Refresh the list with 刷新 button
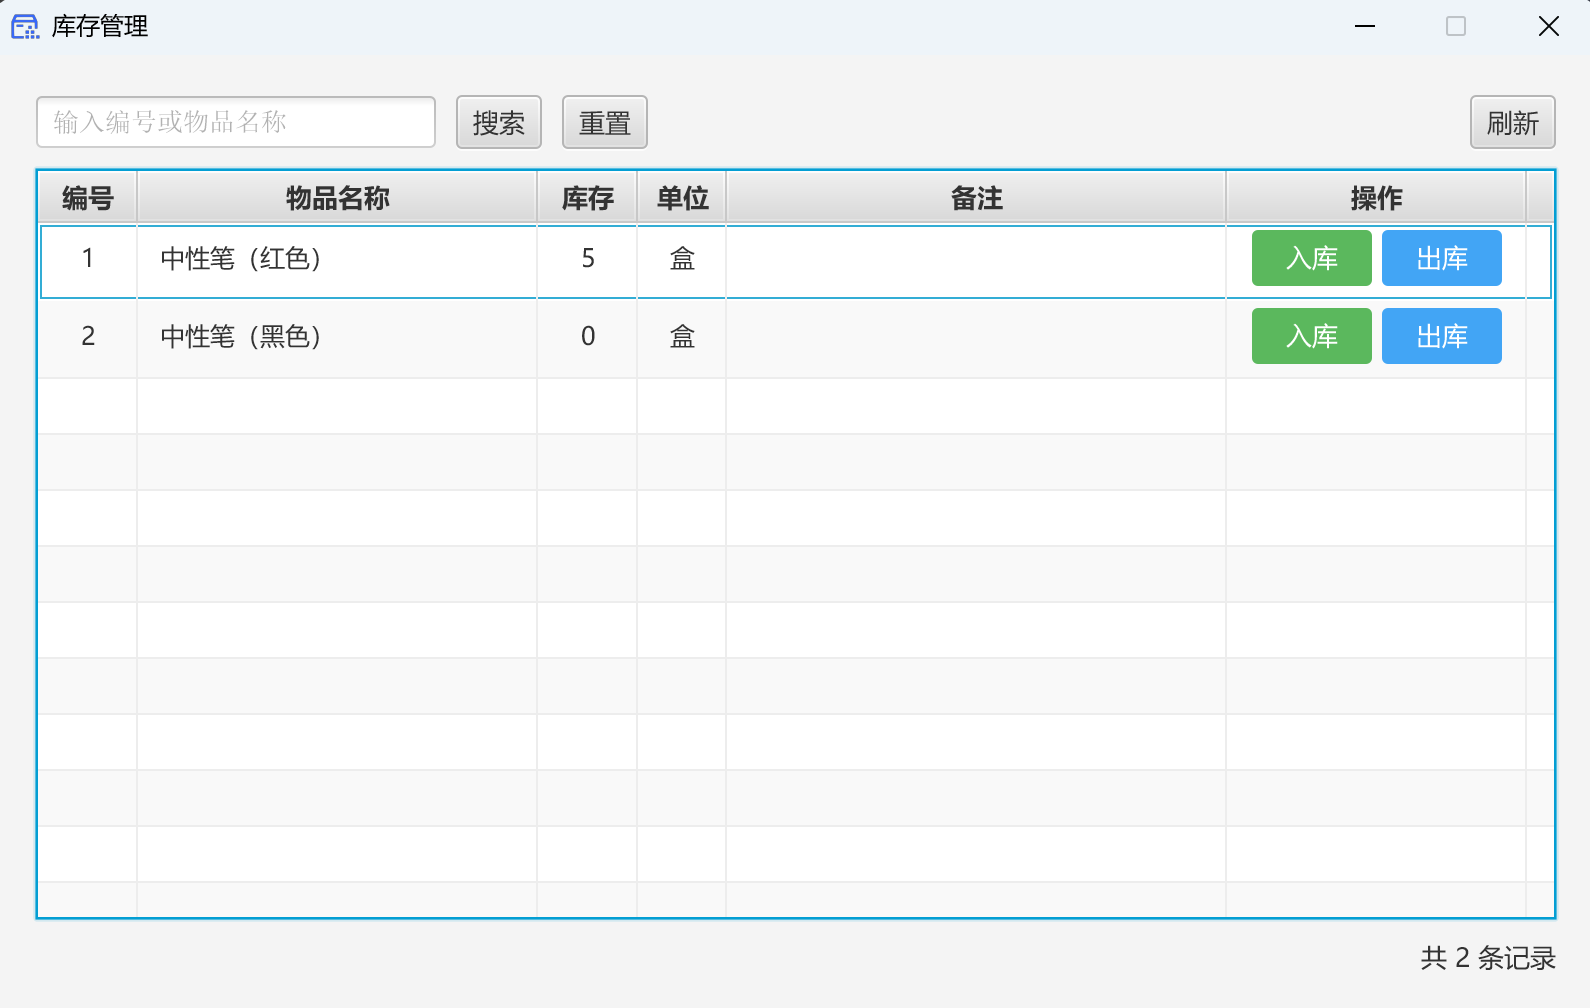The height and width of the screenshot is (1008, 1590). pos(1511,123)
